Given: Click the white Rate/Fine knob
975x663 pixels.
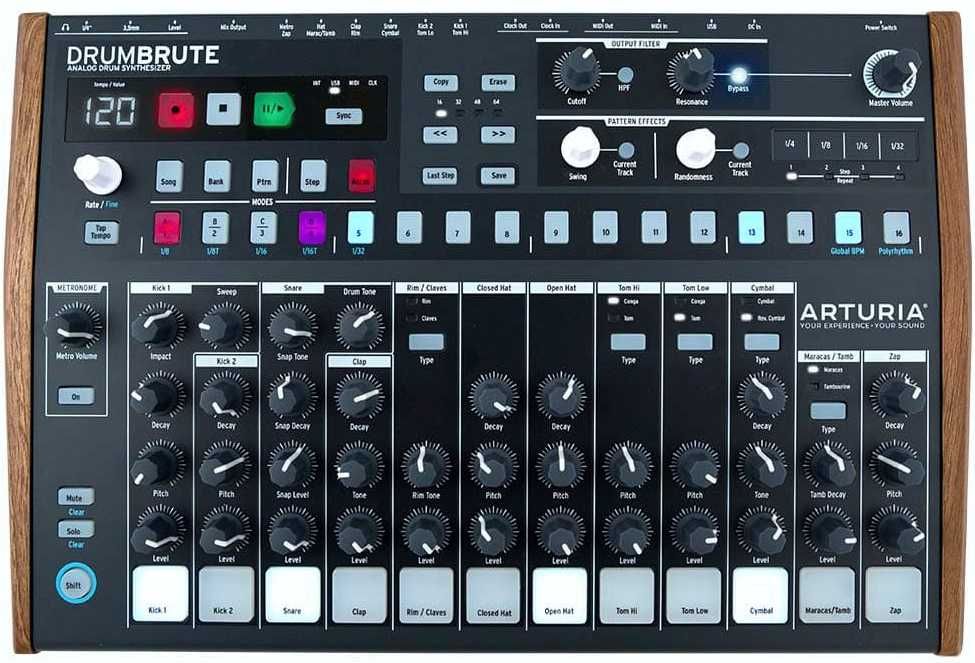Looking at the screenshot, I should click(x=98, y=174).
